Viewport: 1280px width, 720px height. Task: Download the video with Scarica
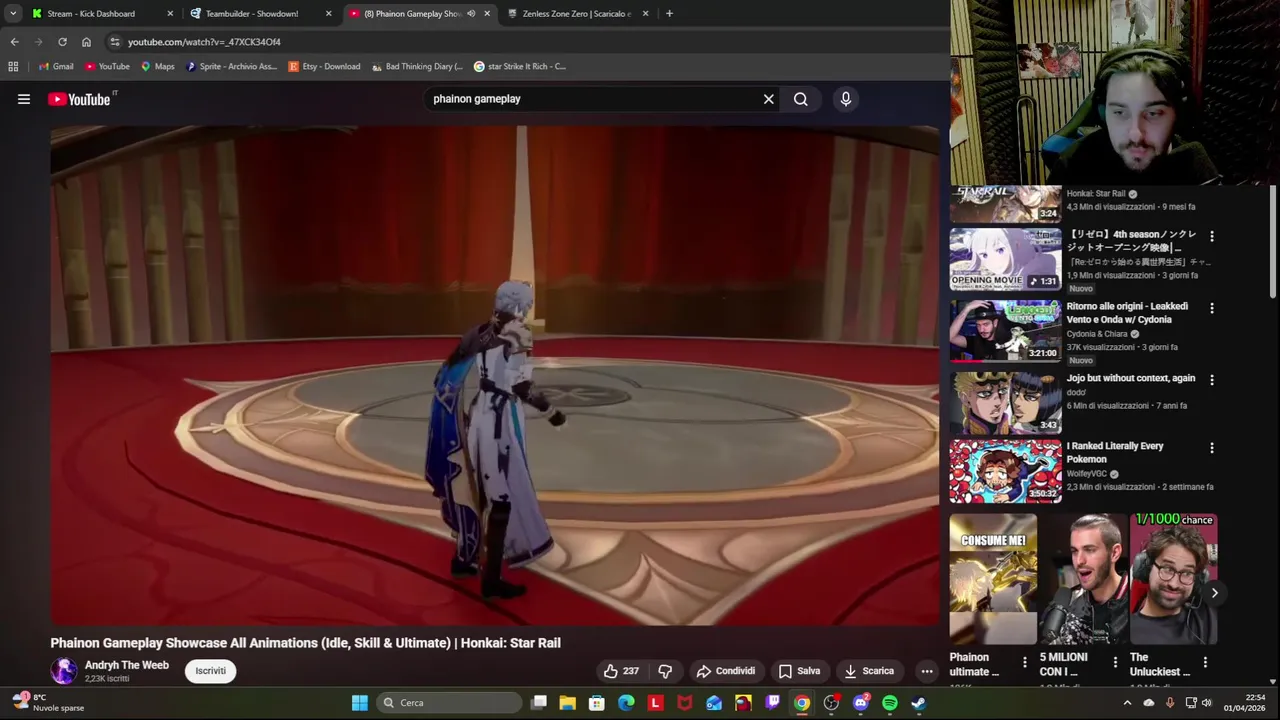pos(869,671)
